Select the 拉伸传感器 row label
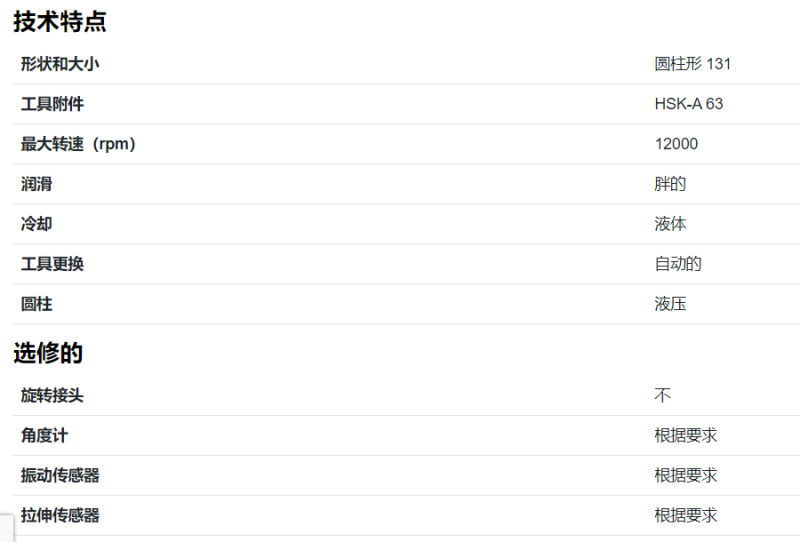 [60, 515]
